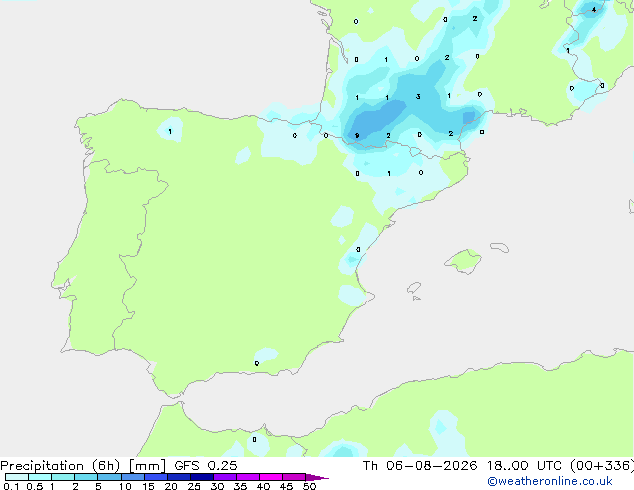
Task: Click the legend label '50'
Action: tap(309, 486)
